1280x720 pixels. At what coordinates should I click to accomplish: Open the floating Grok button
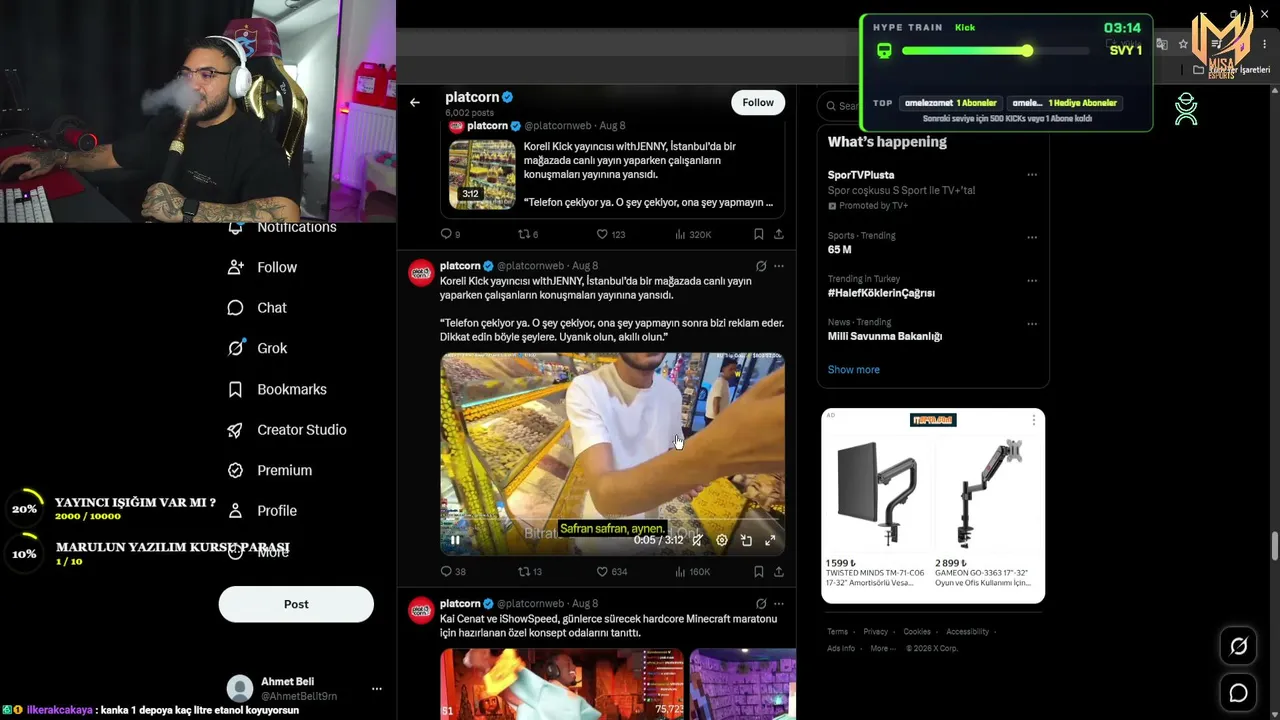click(x=1238, y=647)
